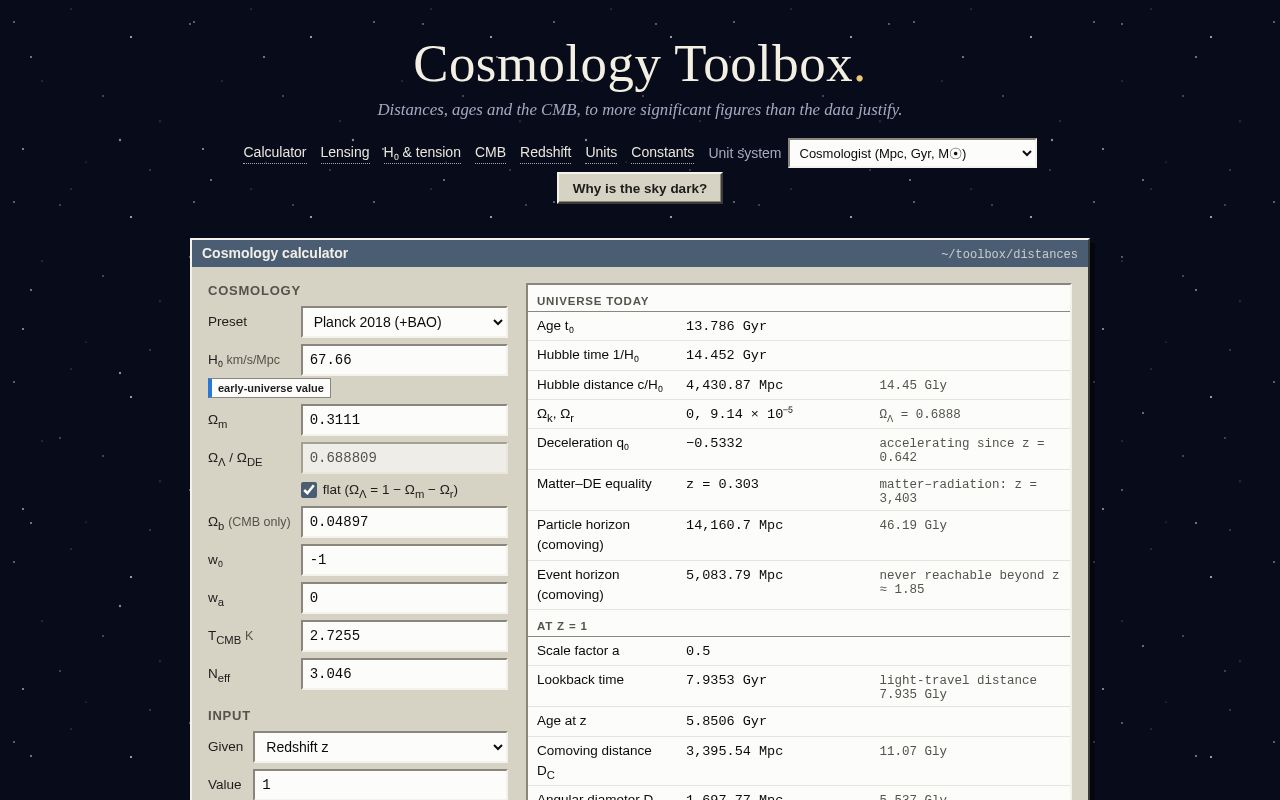This screenshot has width=1280, height=800.
Task: Click the ΩΛ = 0.6888 note
Action: [x=920, y=415]
